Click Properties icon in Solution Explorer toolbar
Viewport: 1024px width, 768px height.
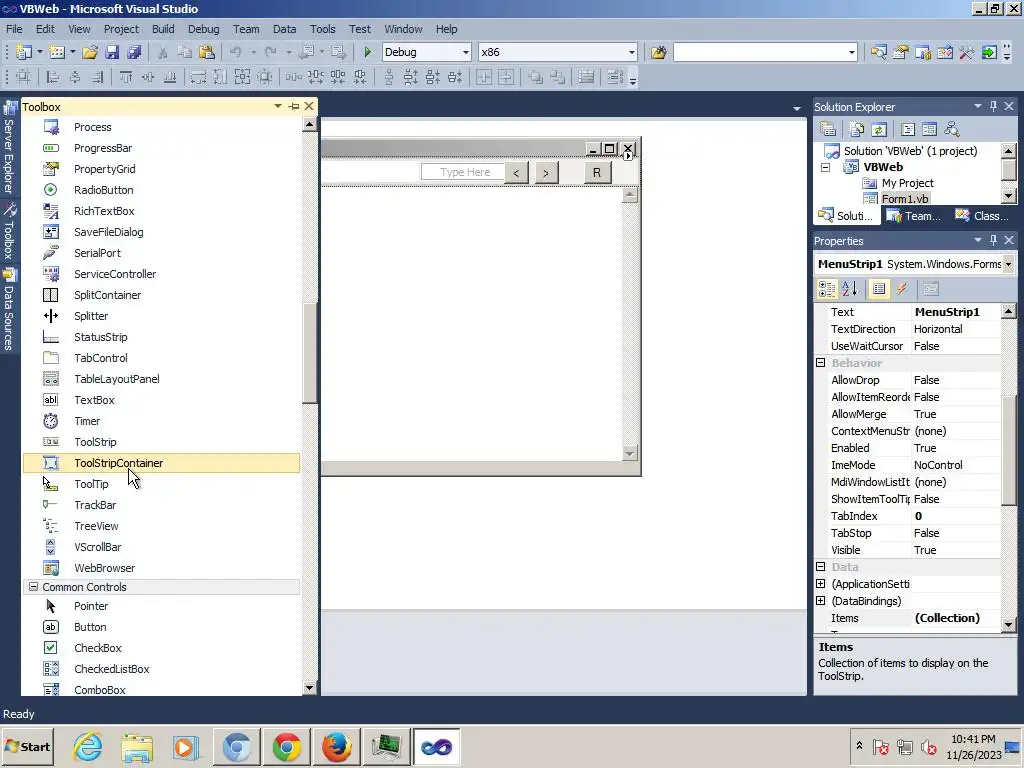(x=828, y=129)
